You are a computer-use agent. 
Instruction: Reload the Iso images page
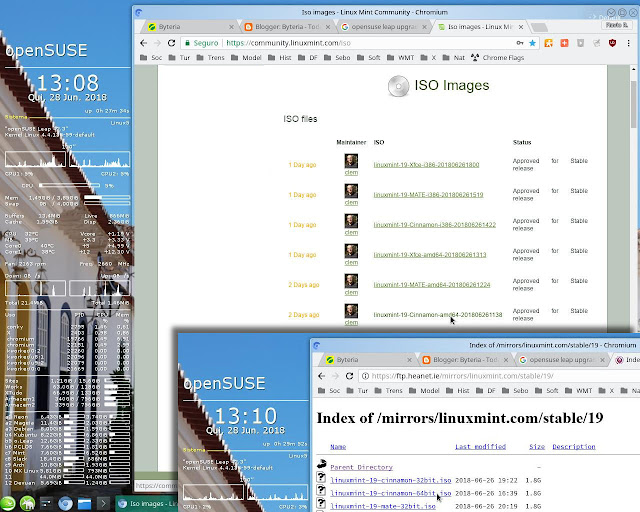171,43
